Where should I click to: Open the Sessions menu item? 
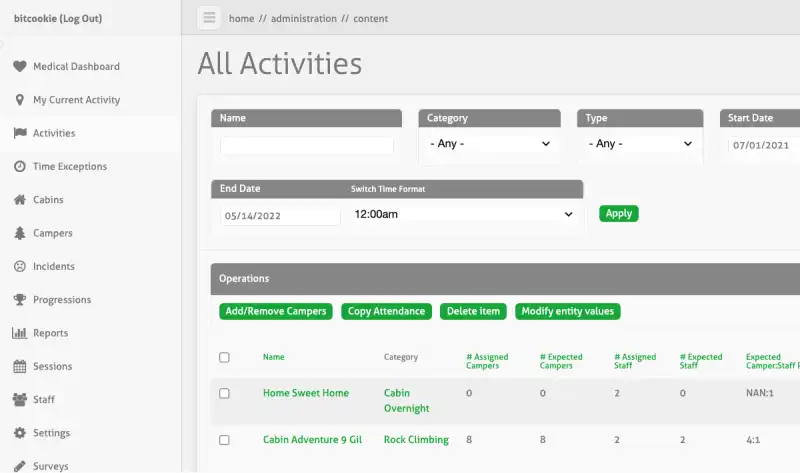[53, 366]
